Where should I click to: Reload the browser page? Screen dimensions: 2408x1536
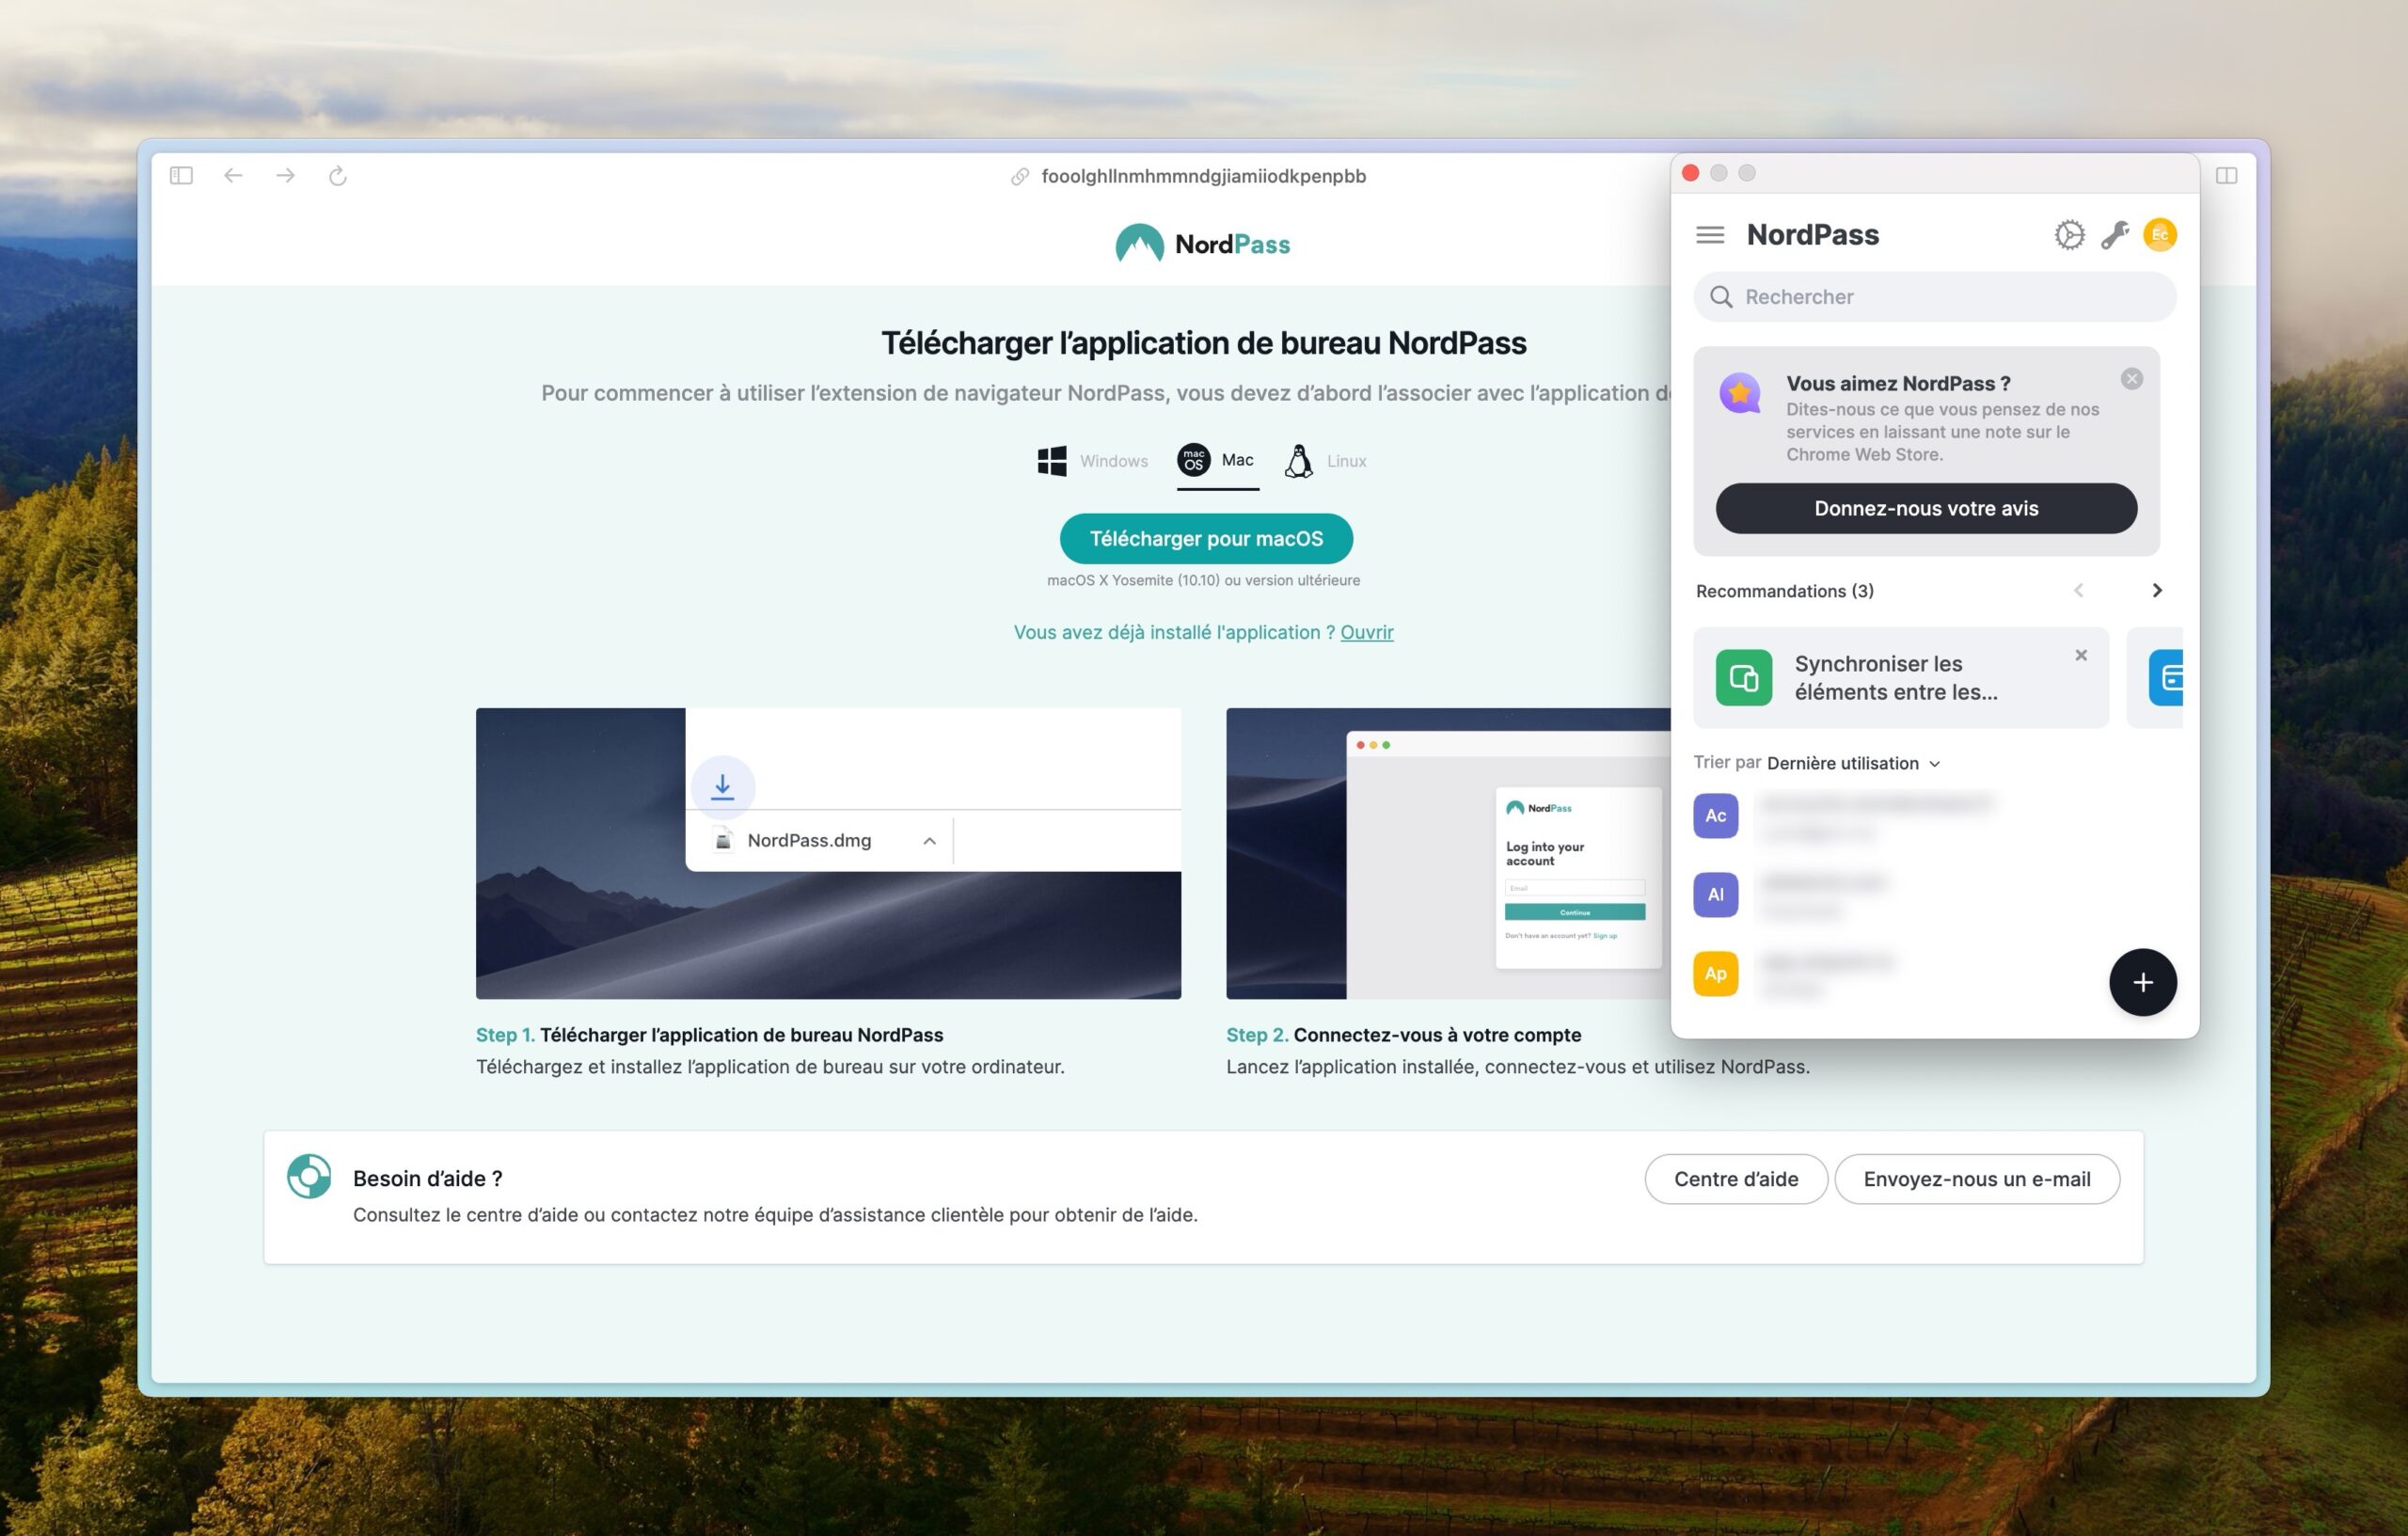click(338, 176)
